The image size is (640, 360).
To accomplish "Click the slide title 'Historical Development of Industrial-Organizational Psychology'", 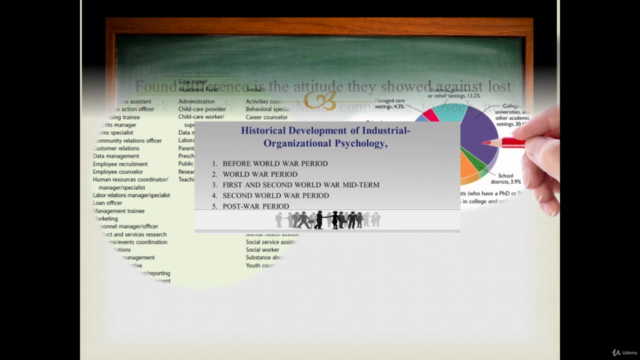I will pyautogui.click(x=325, y=137).
